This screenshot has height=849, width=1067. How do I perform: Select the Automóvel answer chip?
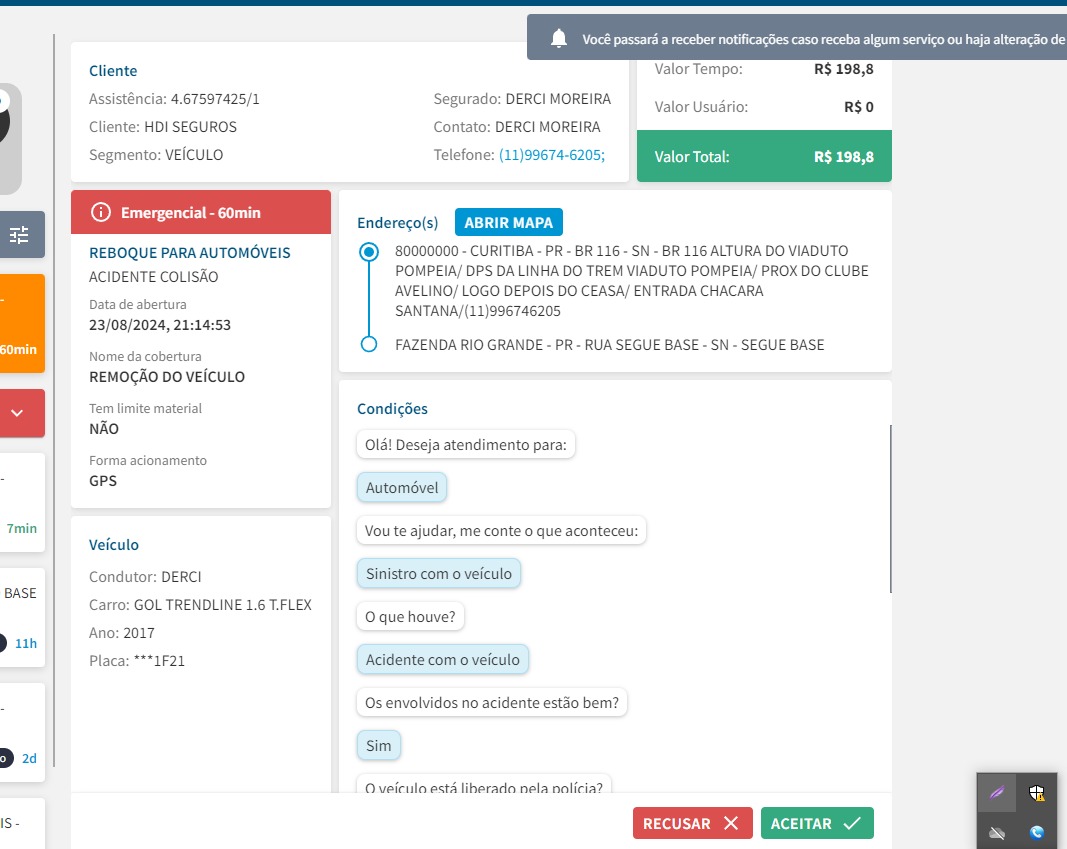[401, 488]
